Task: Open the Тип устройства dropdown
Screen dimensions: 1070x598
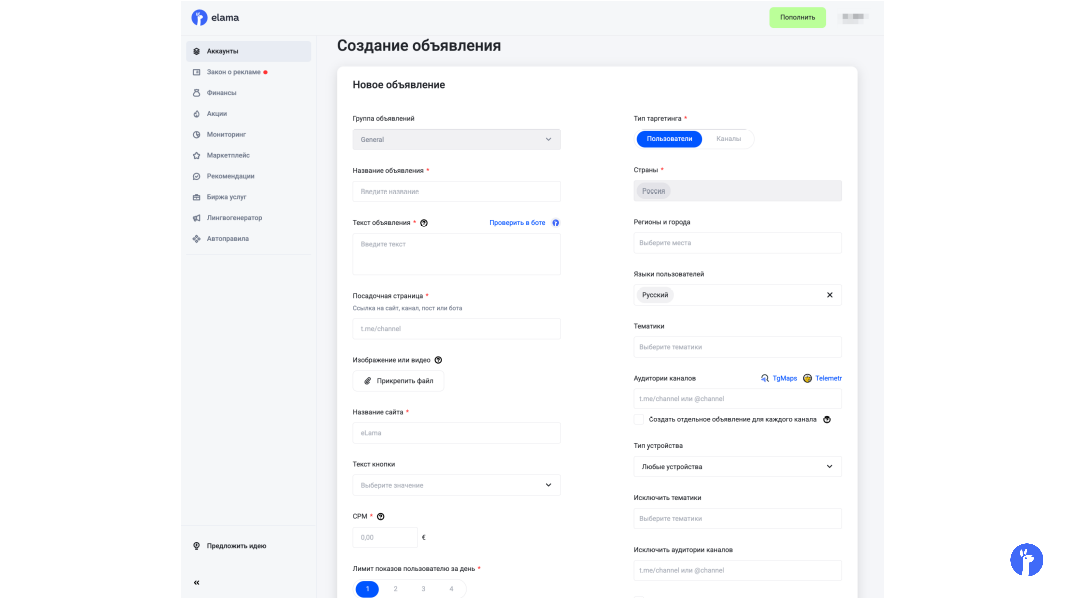Action: tap(737, 467)
